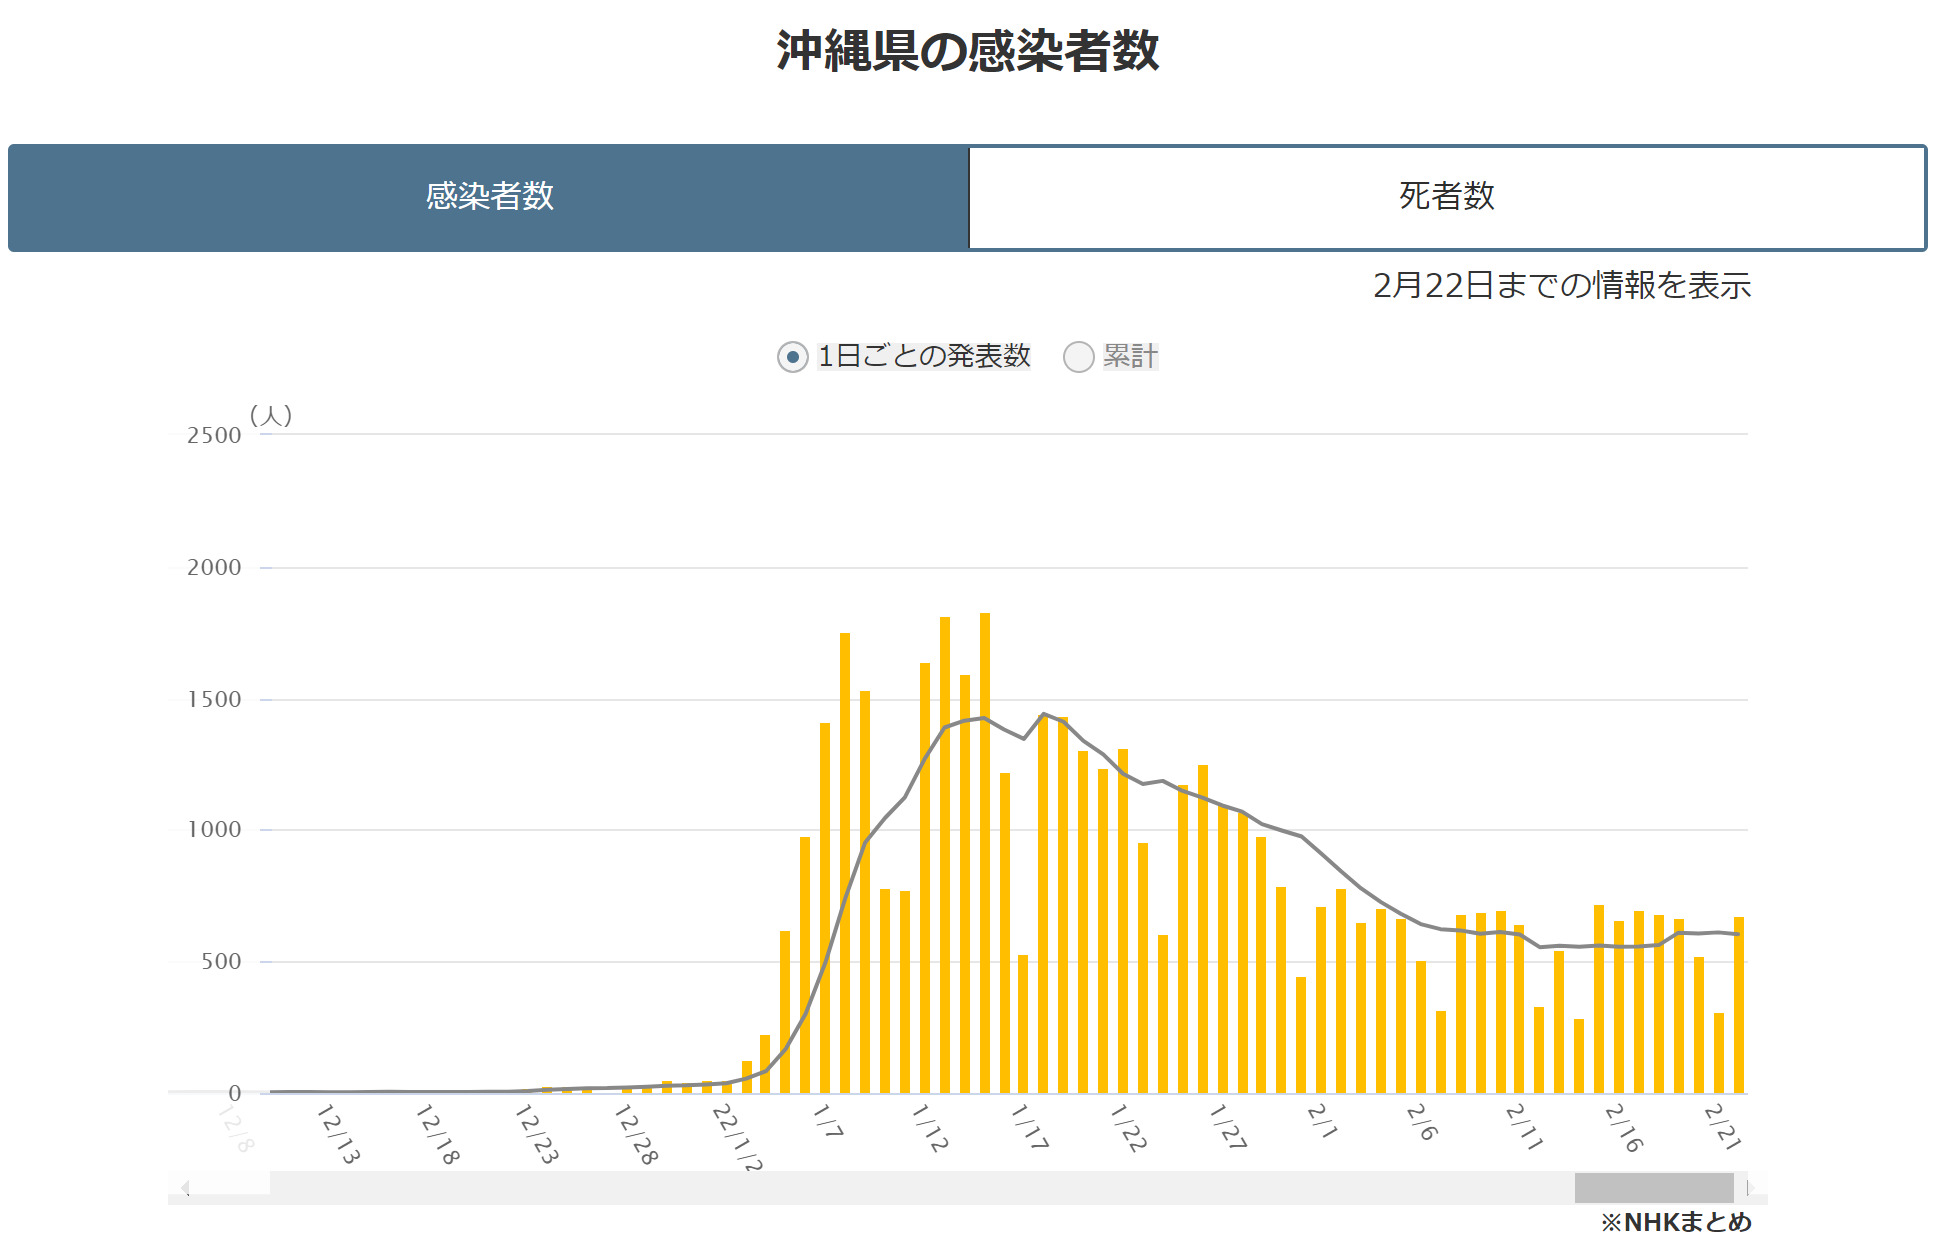The image size is (1939, 1239).
Task: Select the 1日ごとの発表数 radio button
Action: click(x=792, y=357)
